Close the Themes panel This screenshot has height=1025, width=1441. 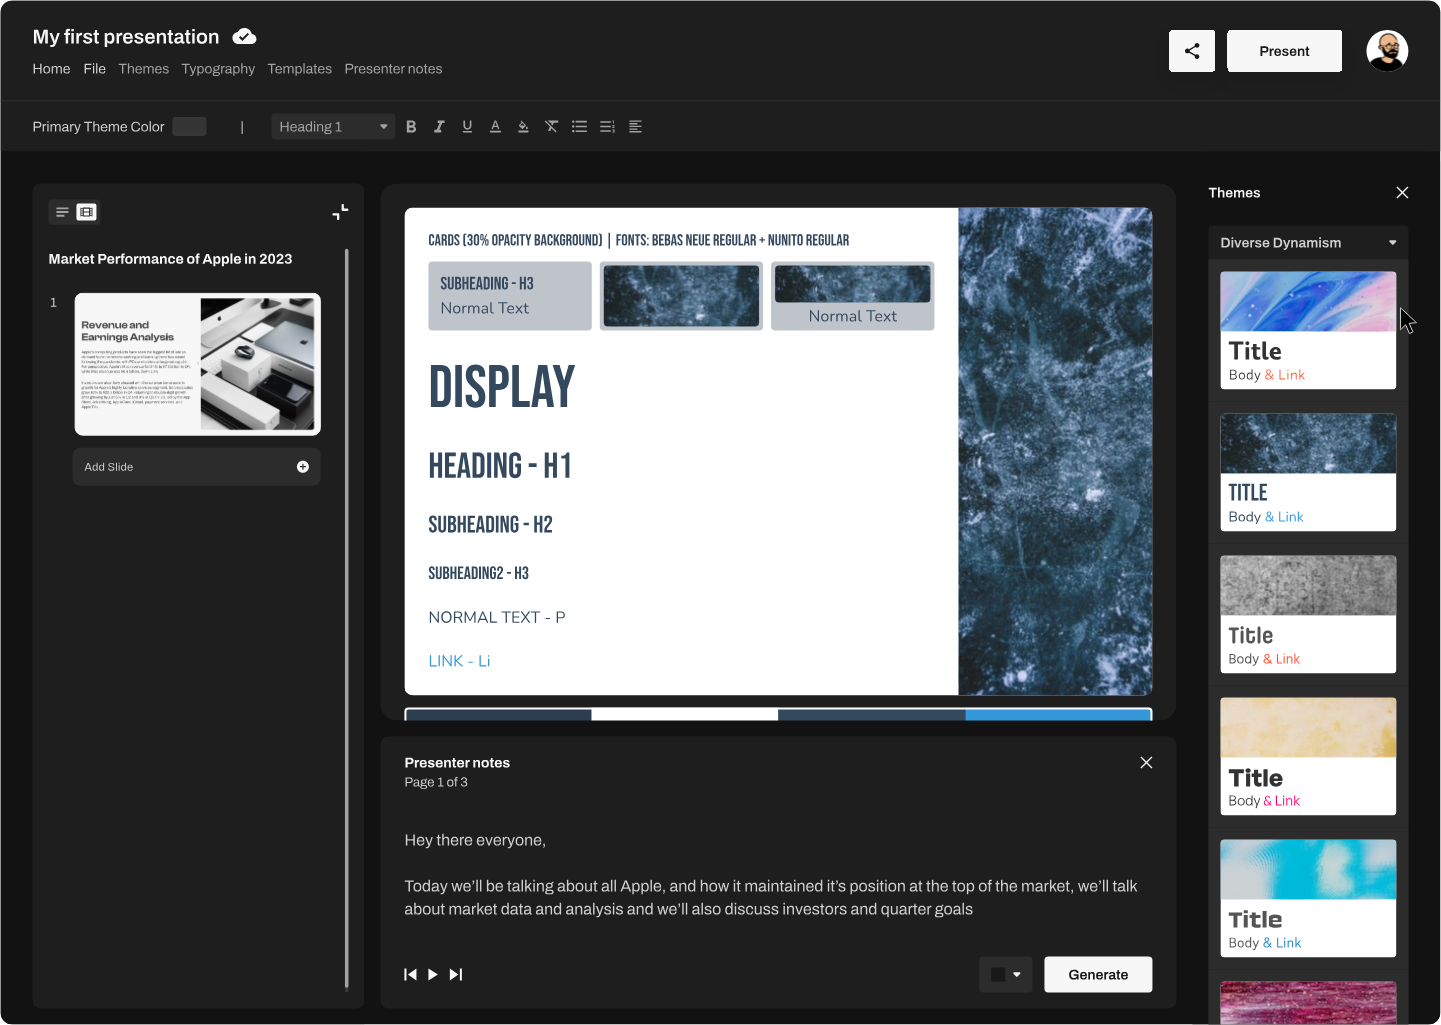click(x=1402, y=193)
